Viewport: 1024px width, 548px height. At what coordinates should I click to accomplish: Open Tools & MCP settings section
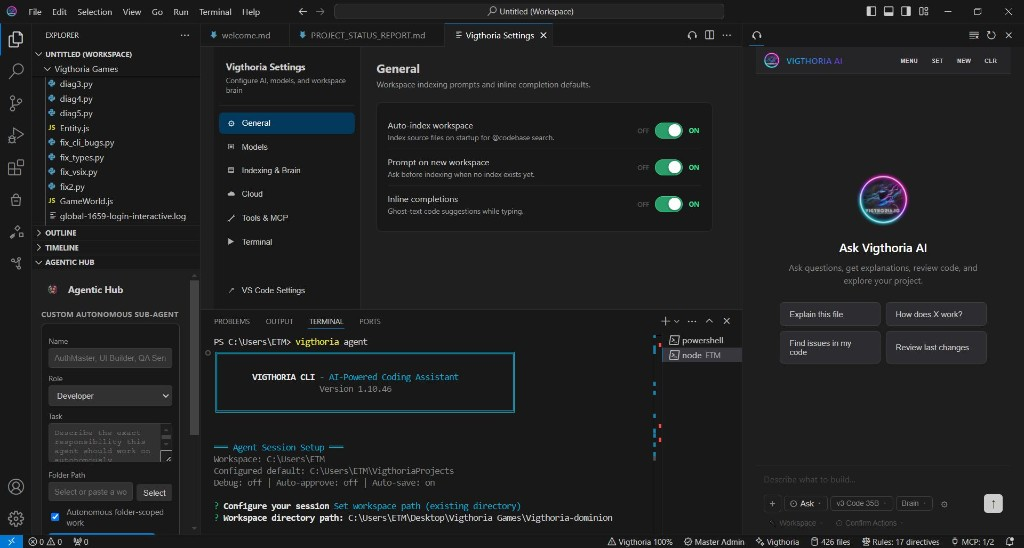click(x=287, y=218)
